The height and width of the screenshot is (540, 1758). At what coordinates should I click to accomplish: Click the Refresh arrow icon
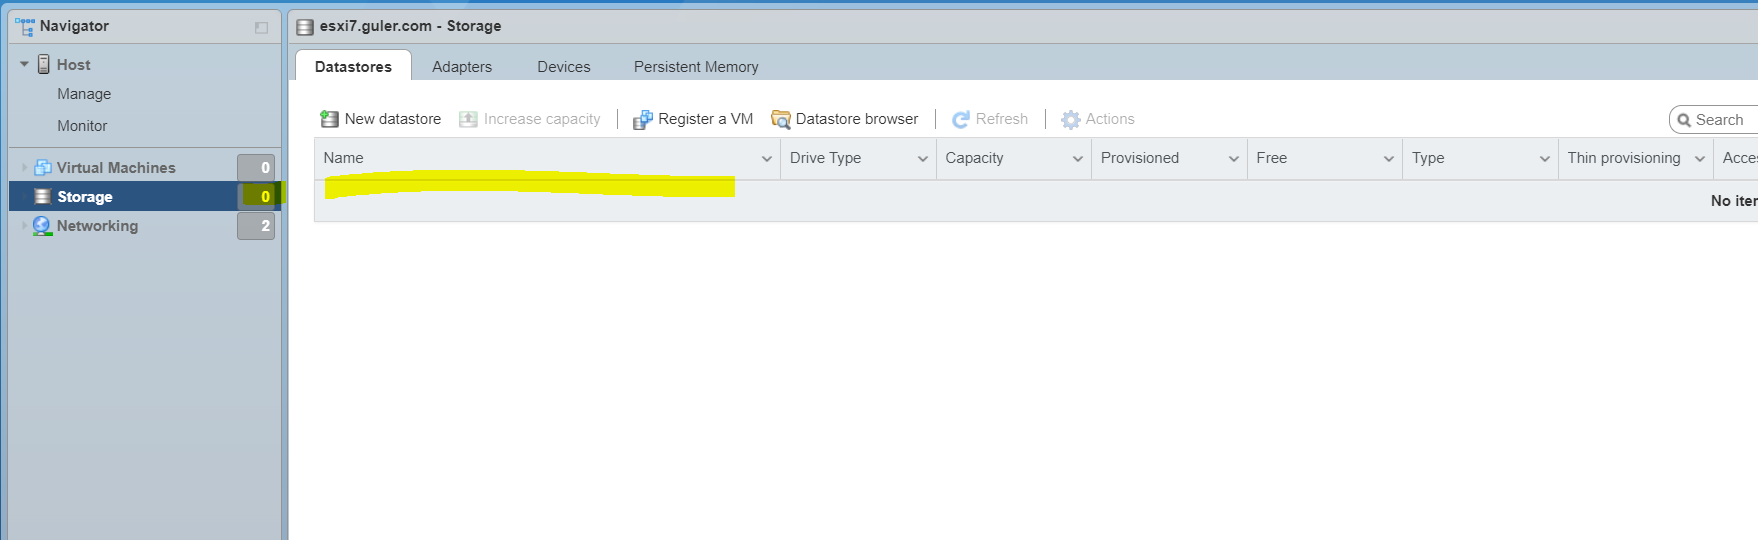(x=961, y=119)
